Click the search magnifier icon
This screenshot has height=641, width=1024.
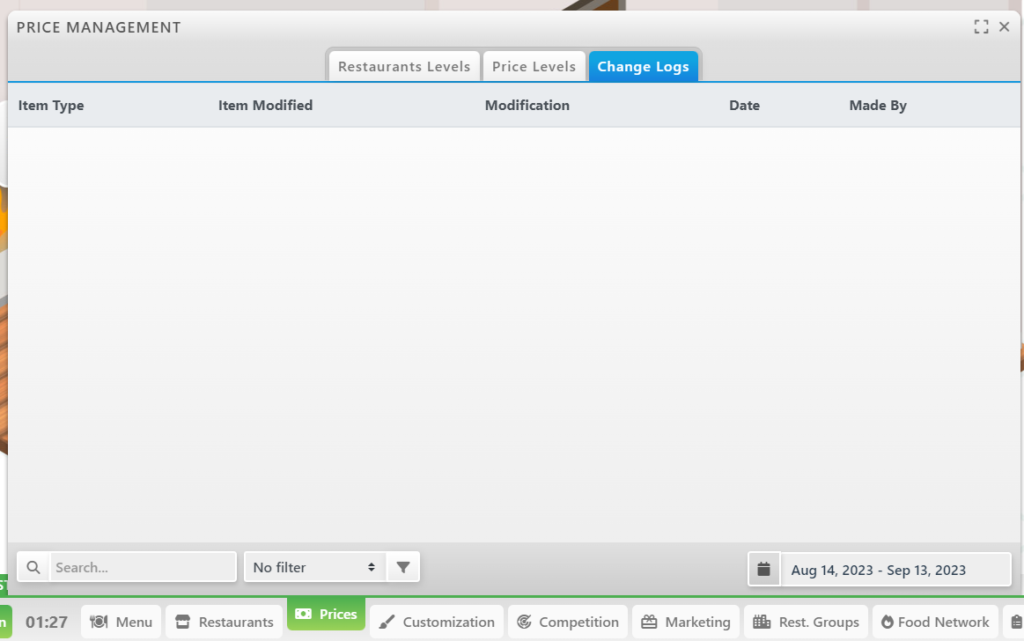coord(33,567)
